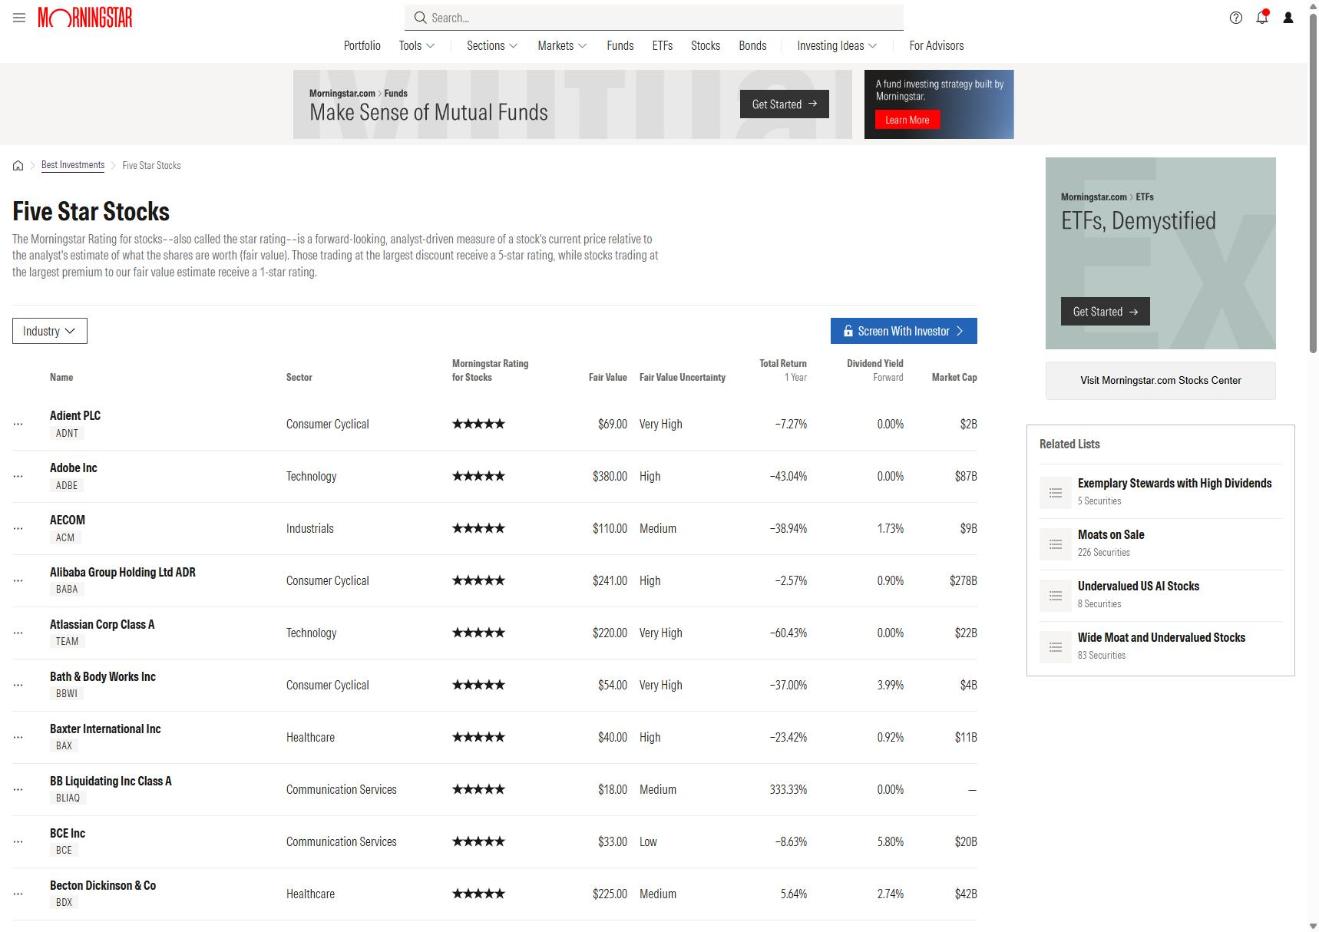Open the BB Liquidating Inc Class A link
This screenshot has height=932, width=1319.
(111, 781)
